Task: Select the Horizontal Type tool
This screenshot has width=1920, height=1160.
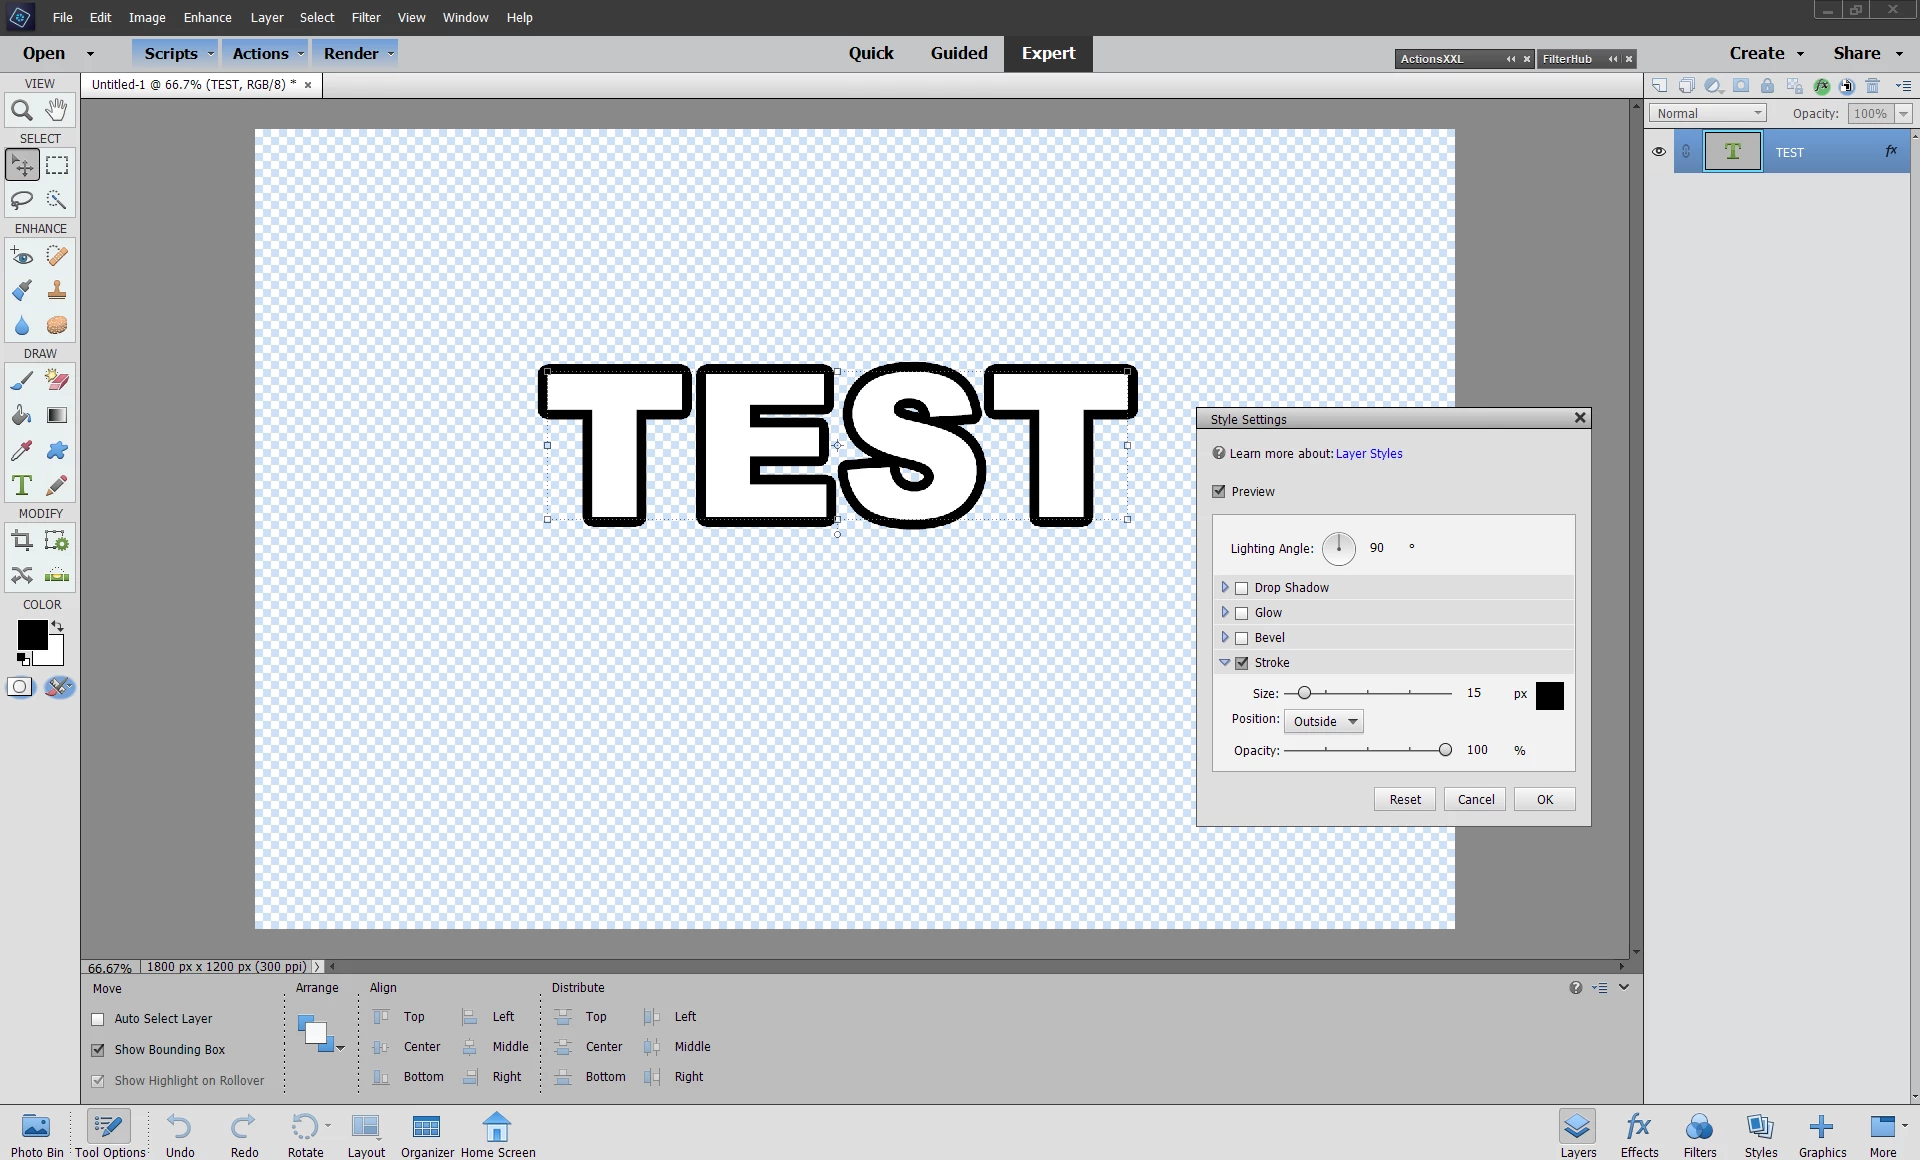Action: pos(21,486)
